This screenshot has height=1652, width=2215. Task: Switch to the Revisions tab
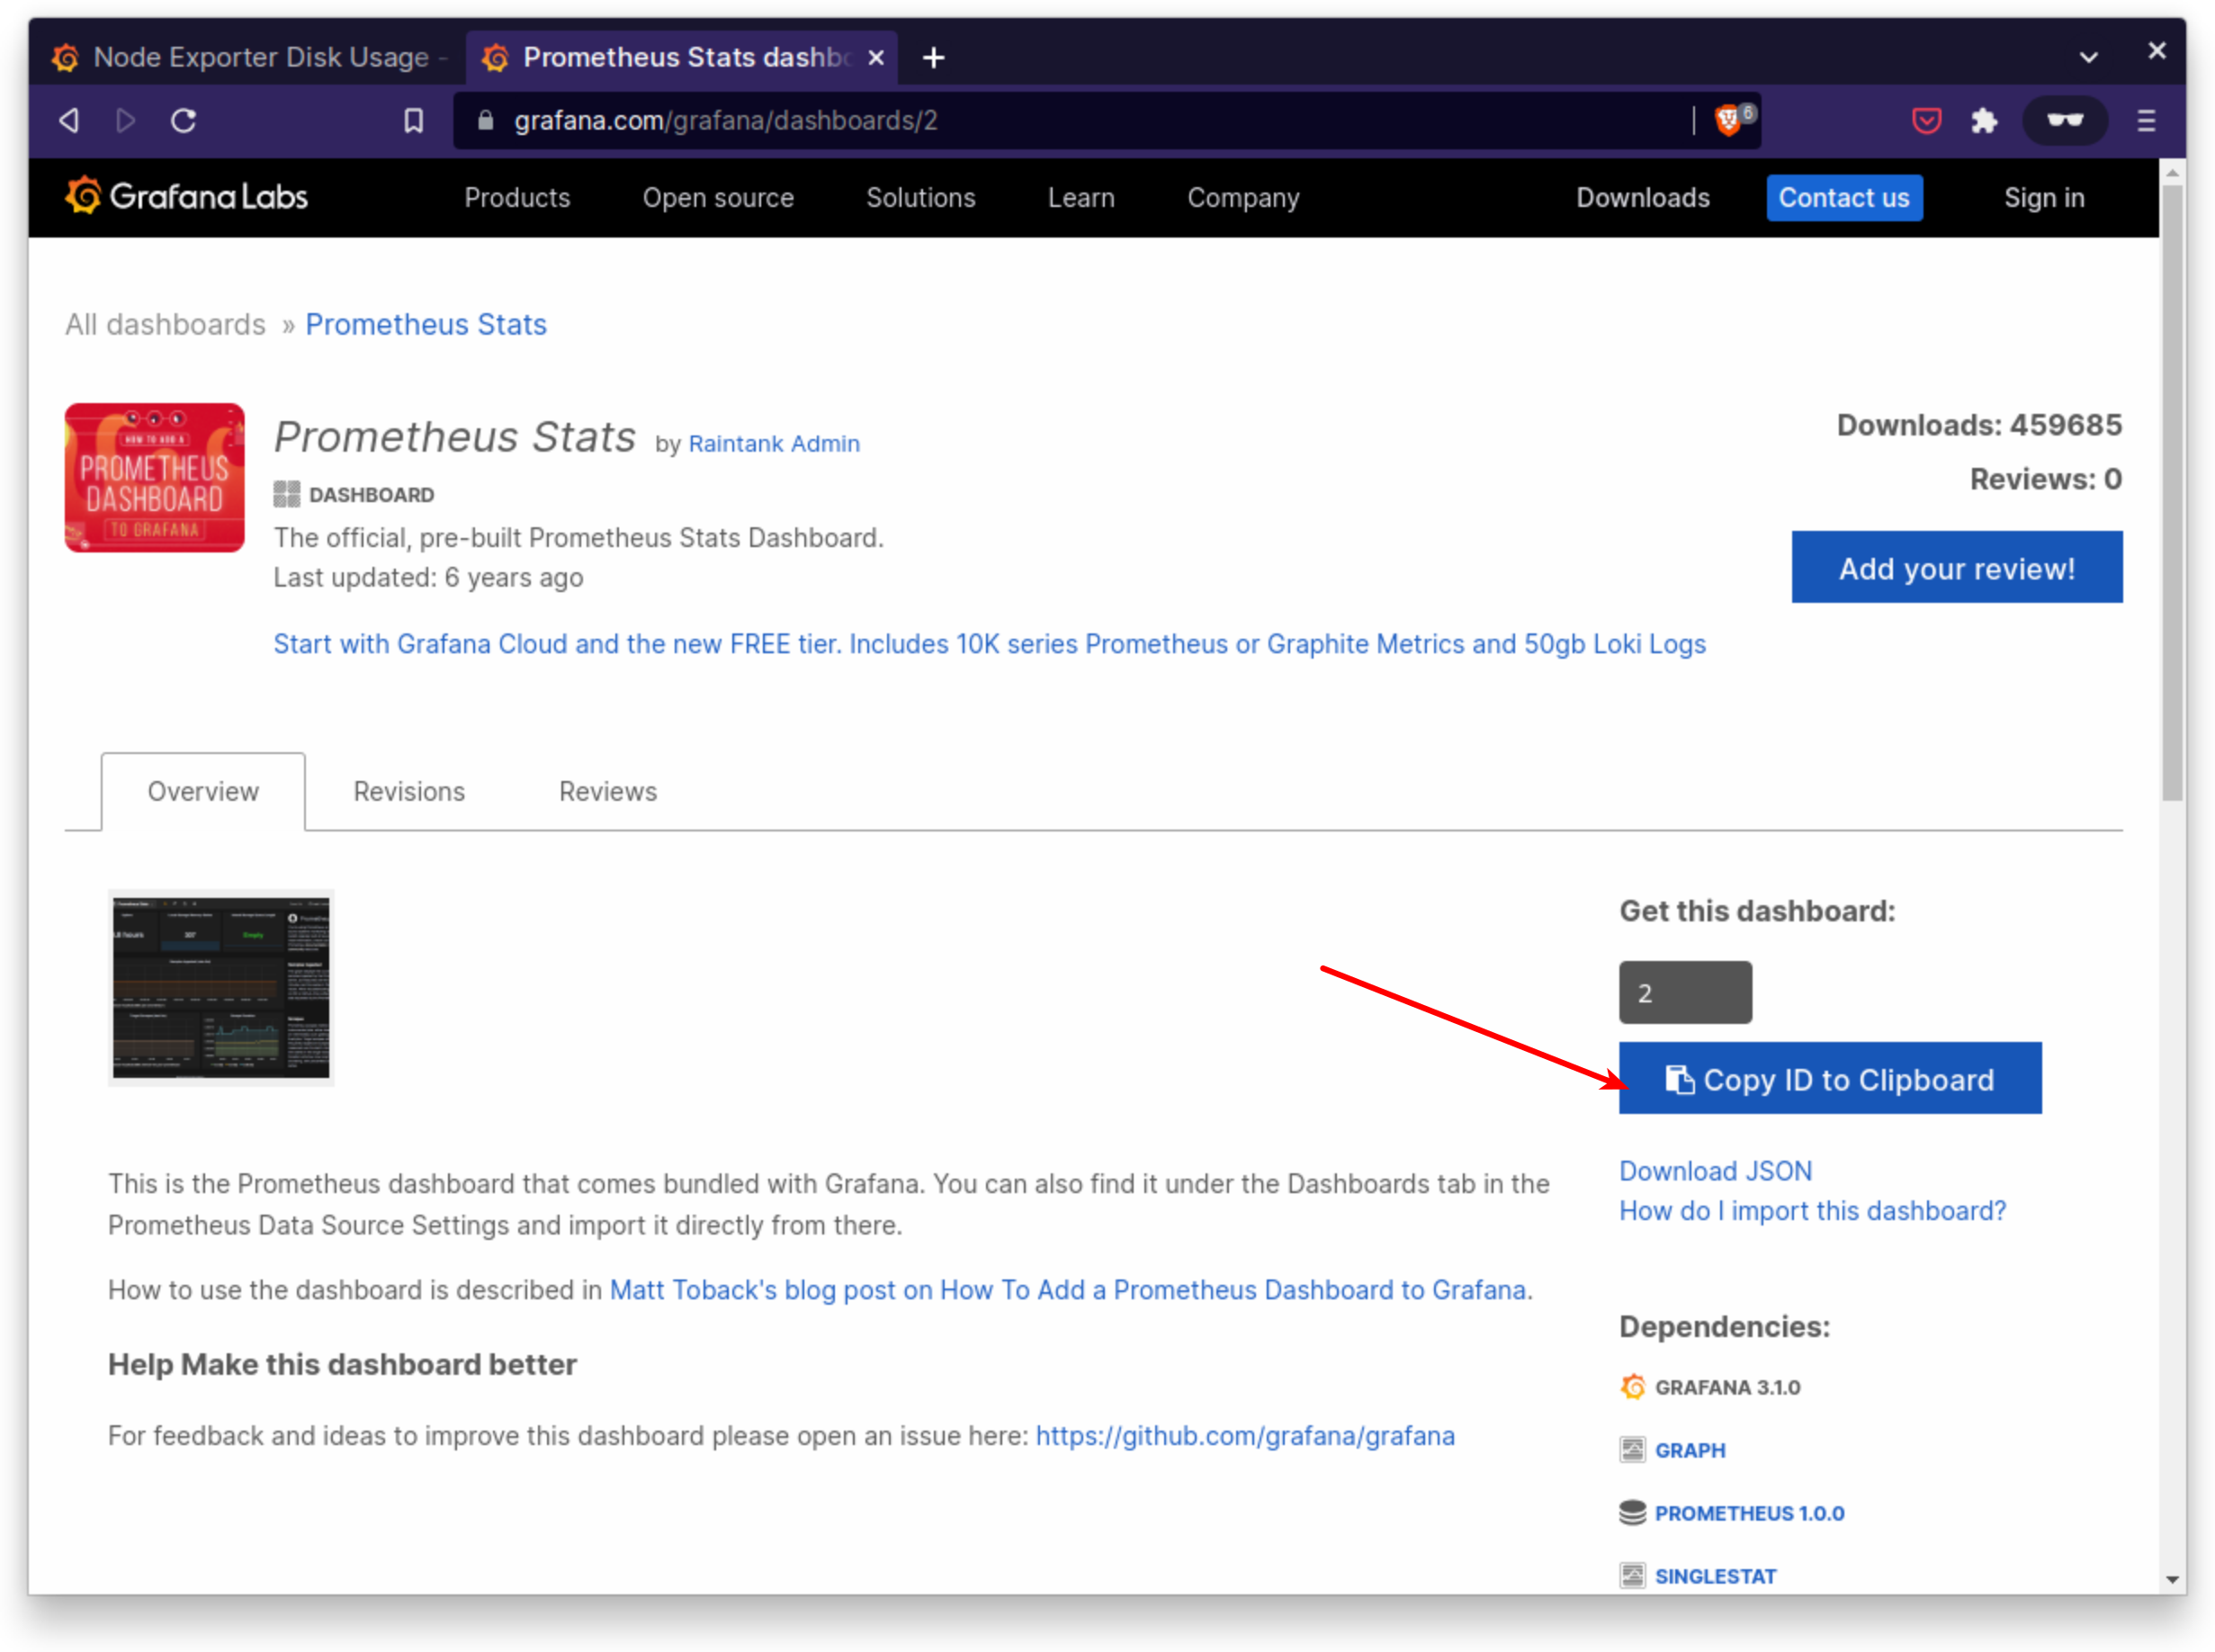click(409, 791)
